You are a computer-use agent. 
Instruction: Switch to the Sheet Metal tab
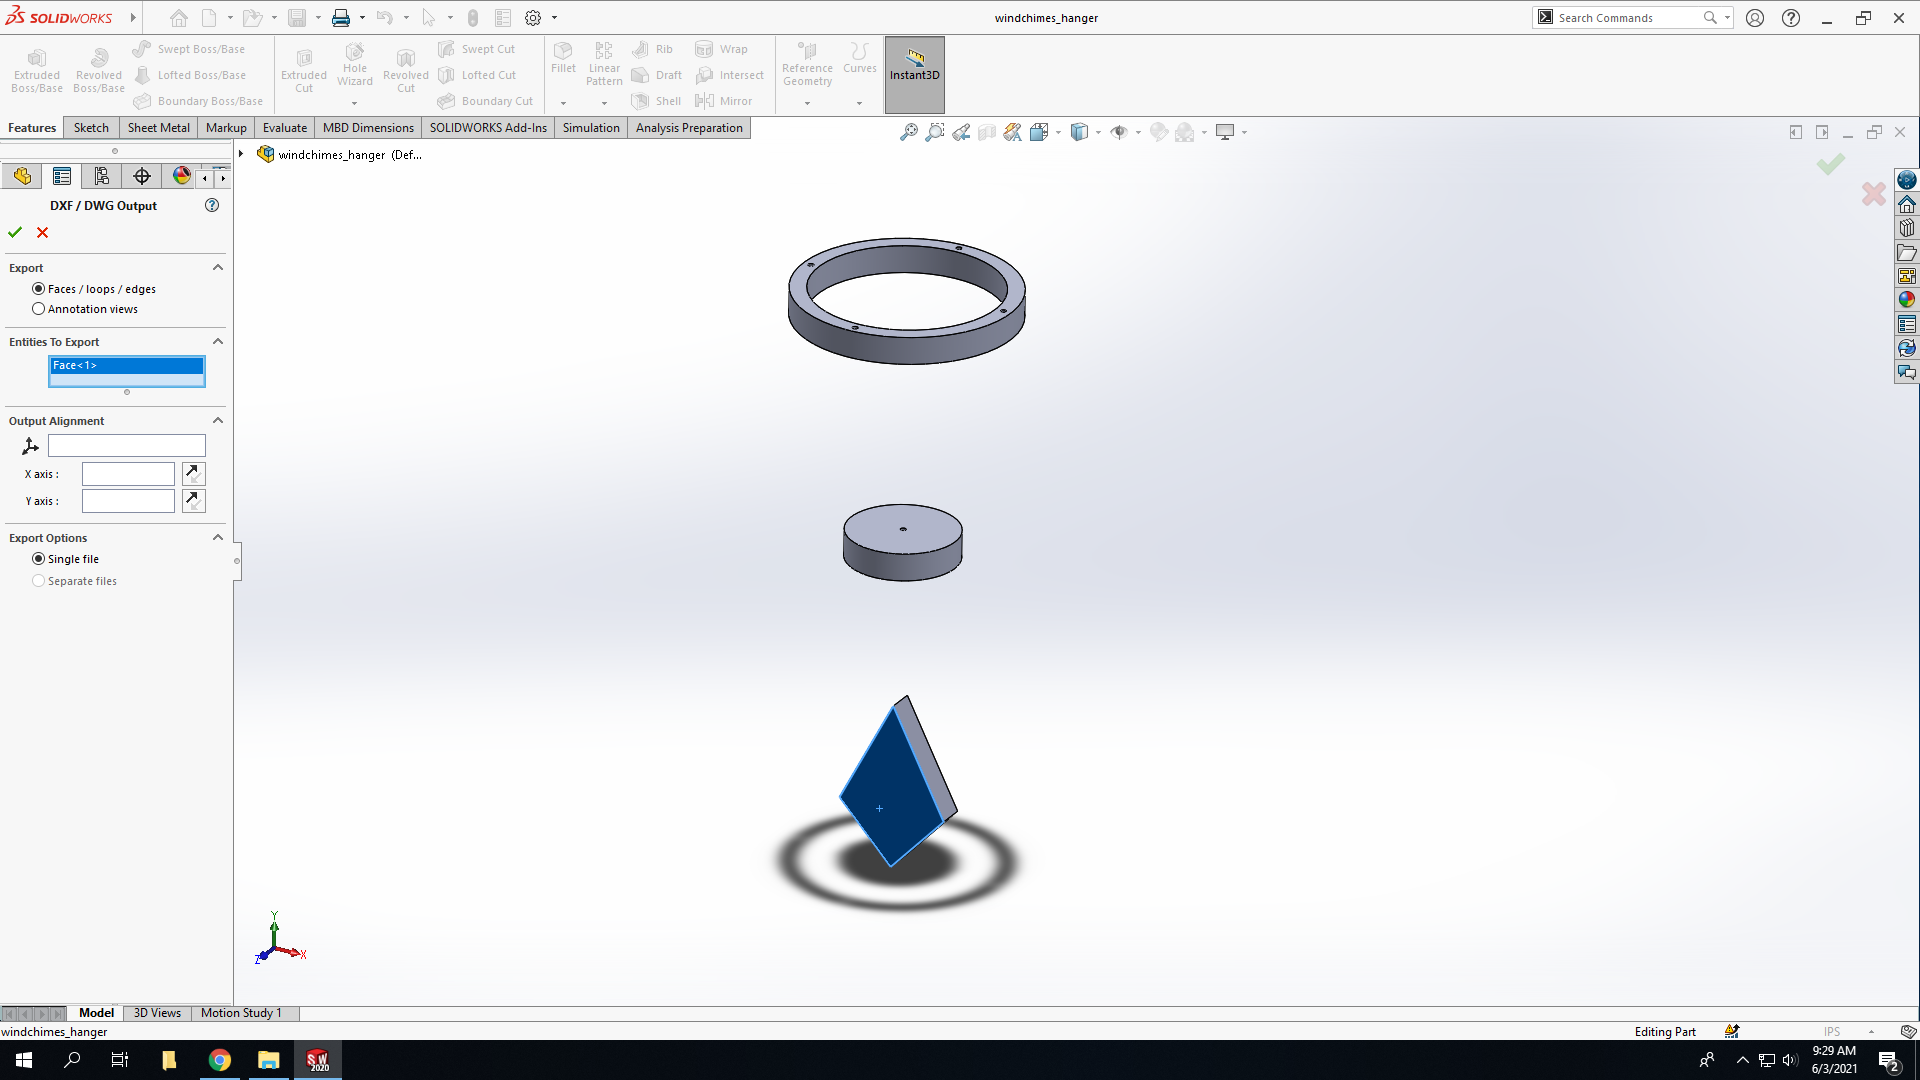pos(158,128)
